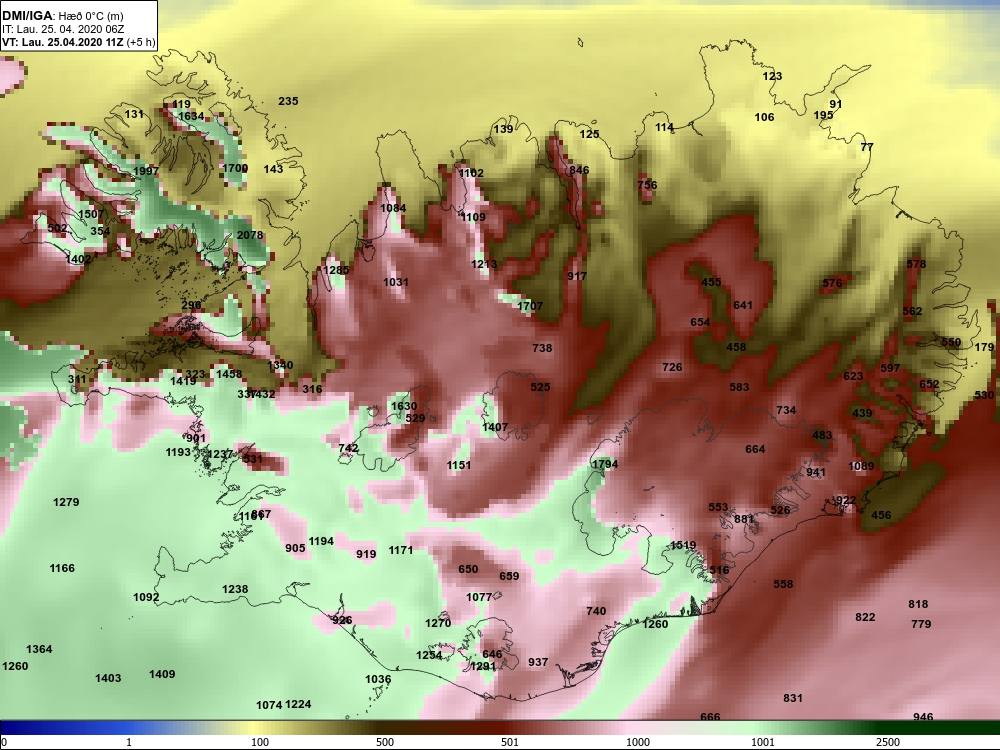Click the map value 1238

point(235,589)
